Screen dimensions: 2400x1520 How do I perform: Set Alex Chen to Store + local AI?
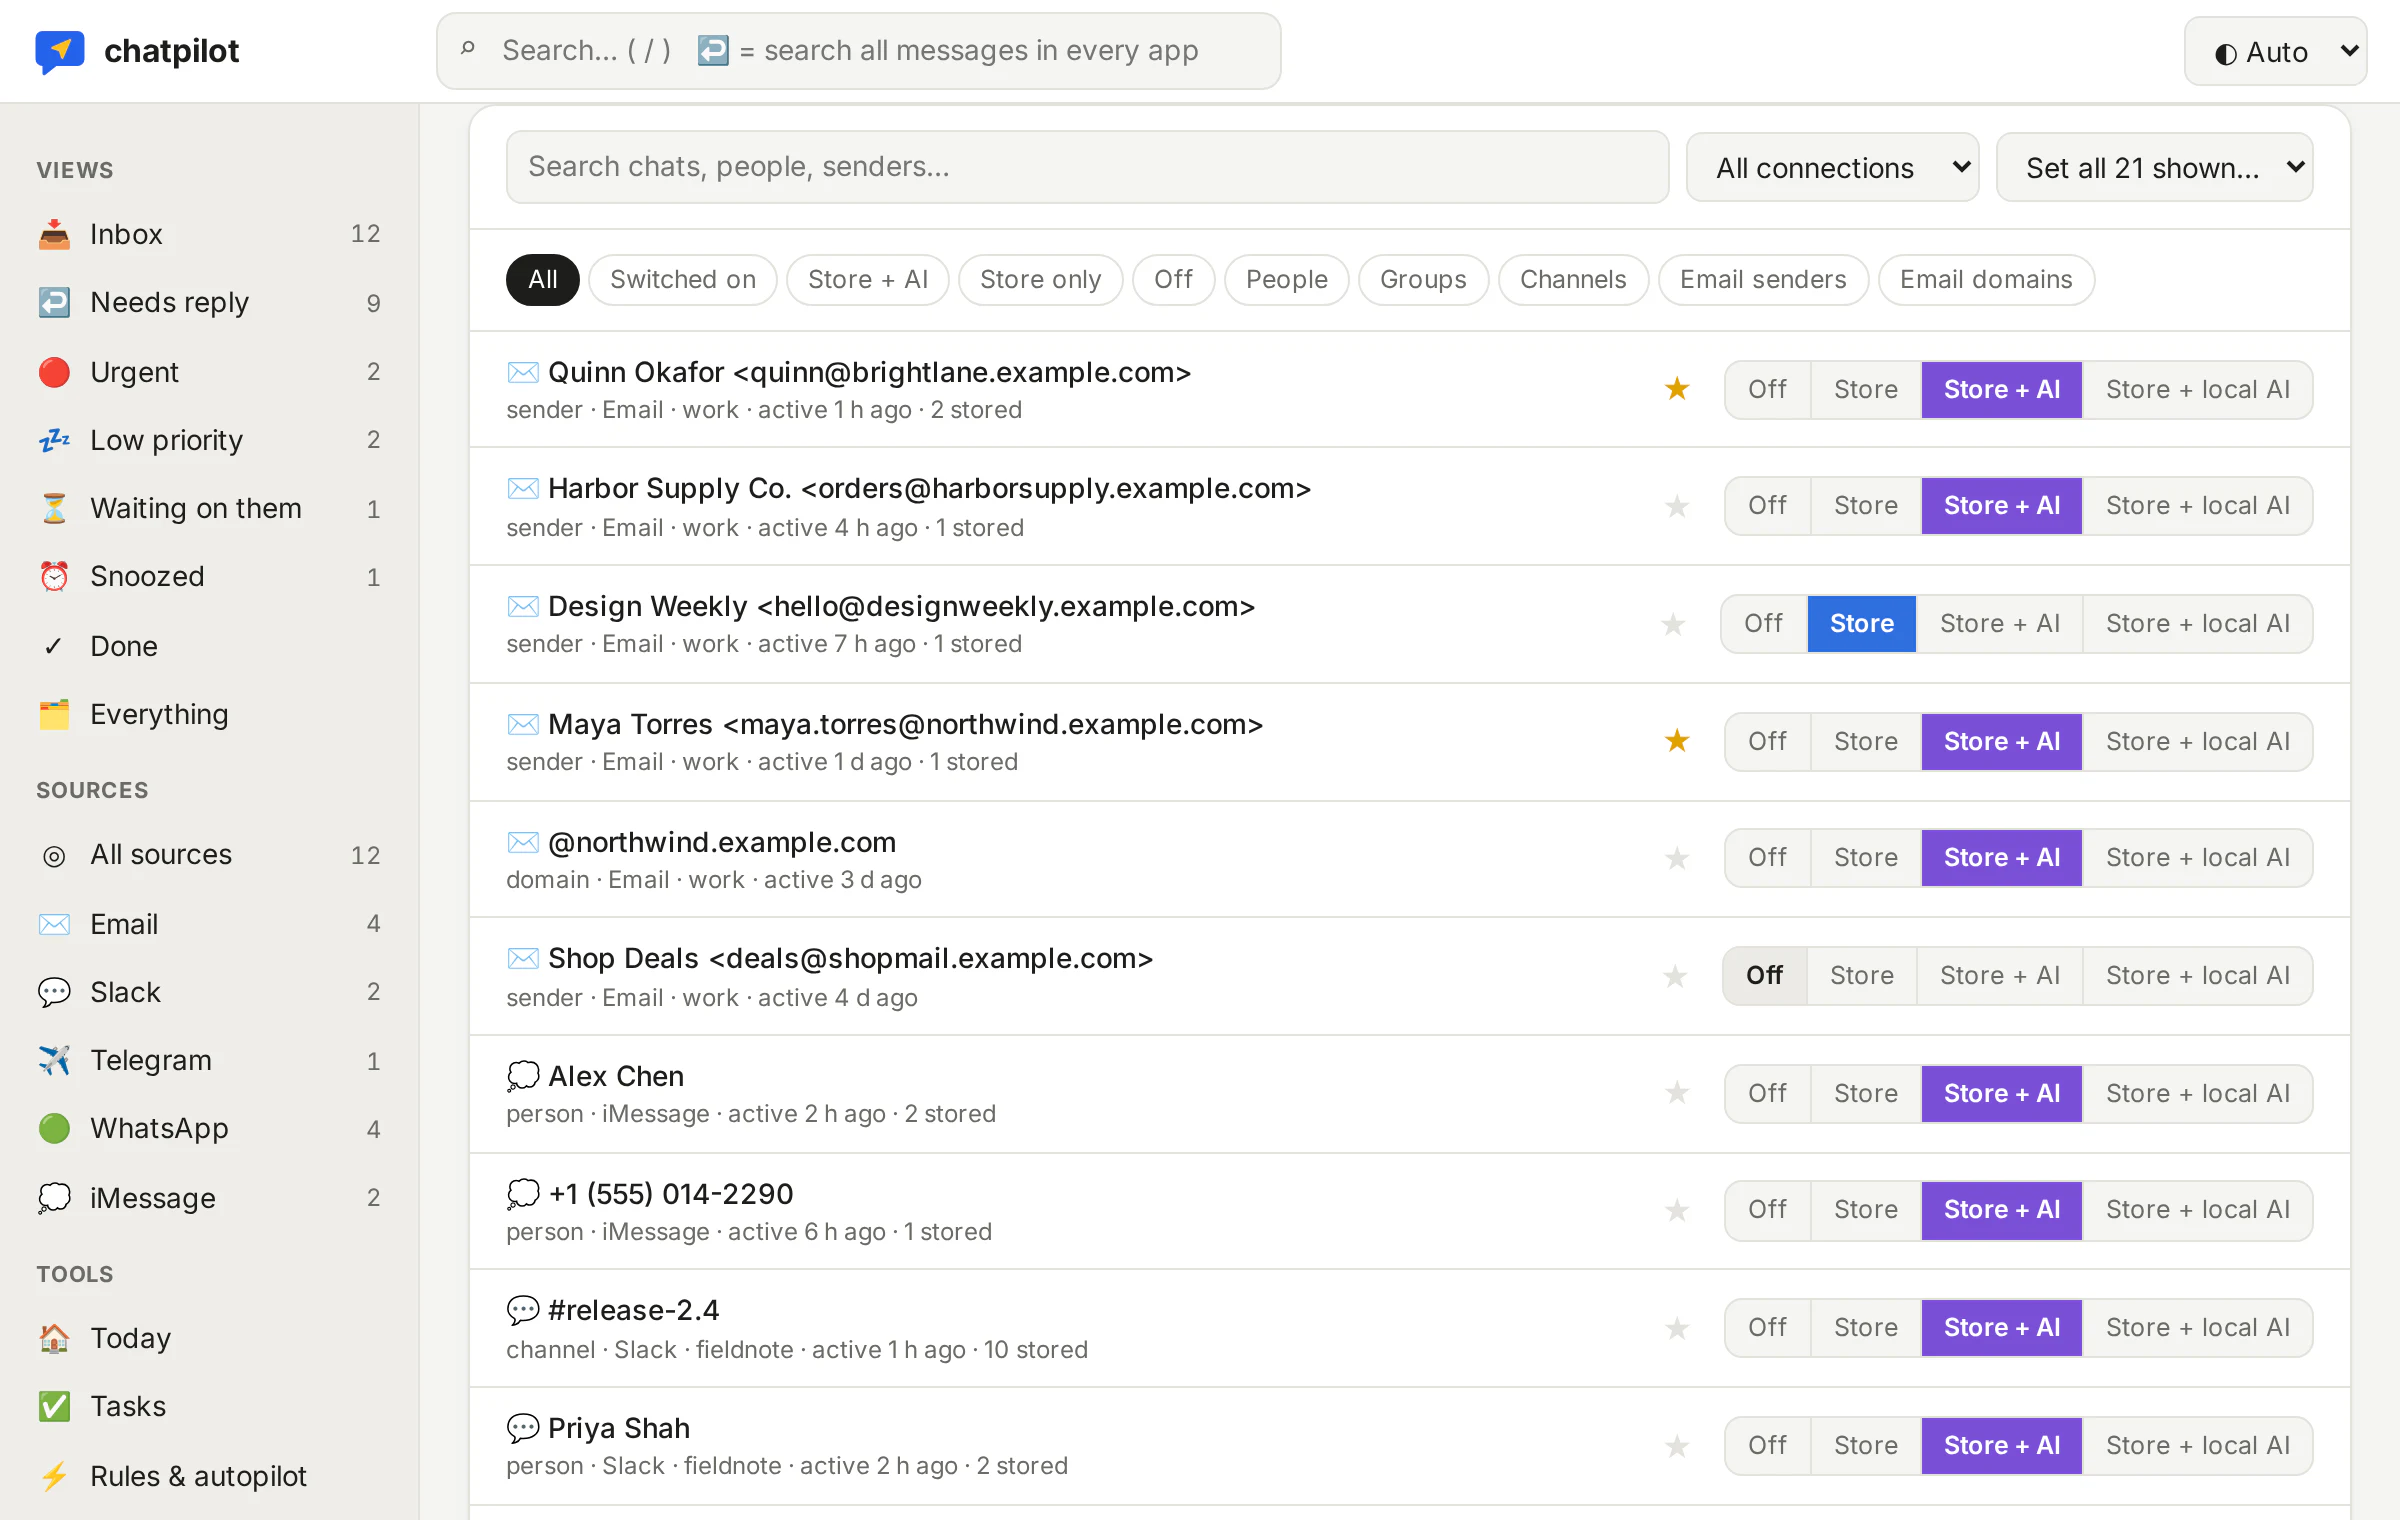coord(2197,1093)
